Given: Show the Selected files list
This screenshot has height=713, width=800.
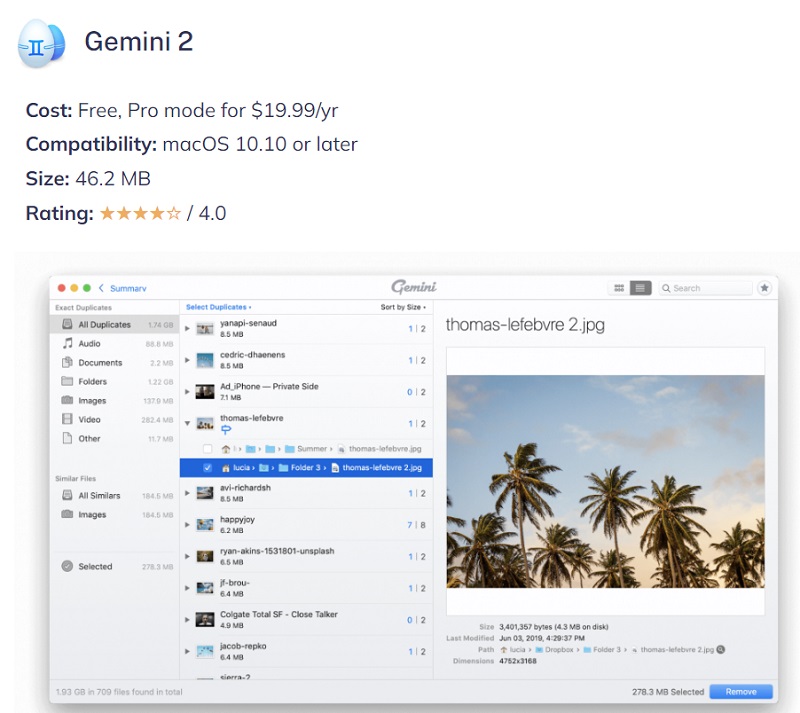Looking at the screenshot, I should pos(95,567).
